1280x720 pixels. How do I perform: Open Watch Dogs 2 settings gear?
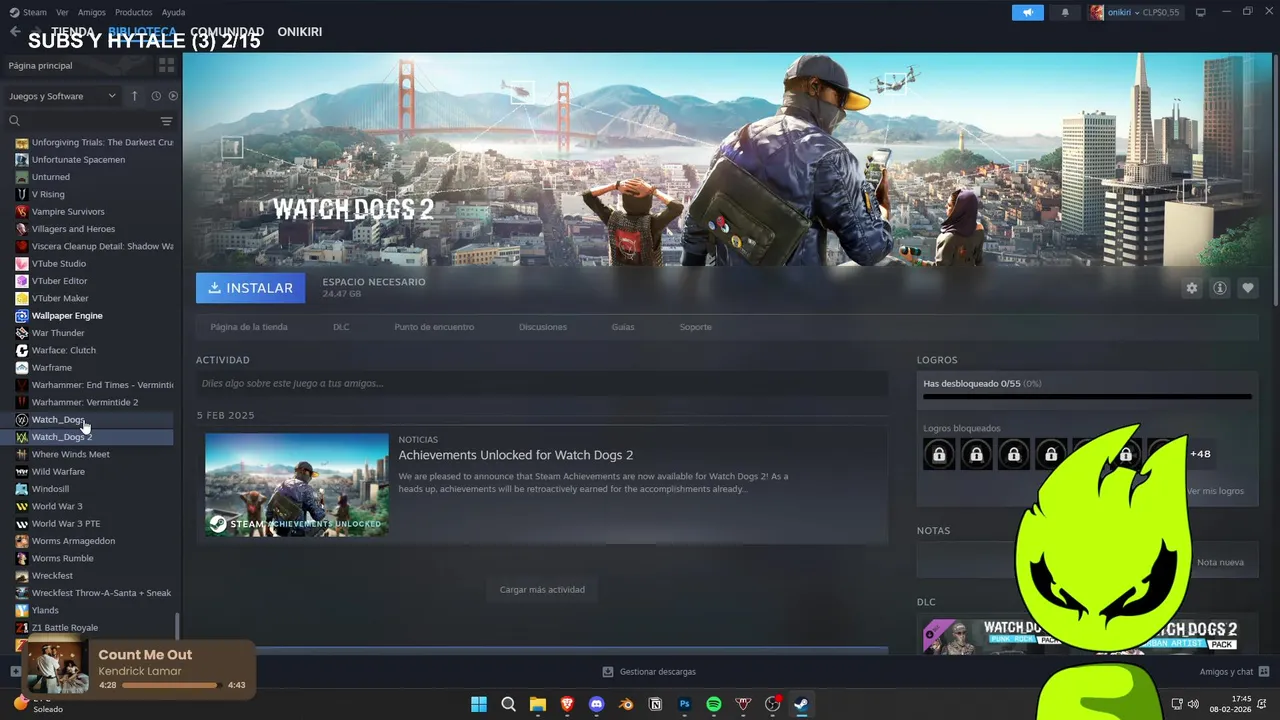pyautogui.click(x=1191, y=288)
